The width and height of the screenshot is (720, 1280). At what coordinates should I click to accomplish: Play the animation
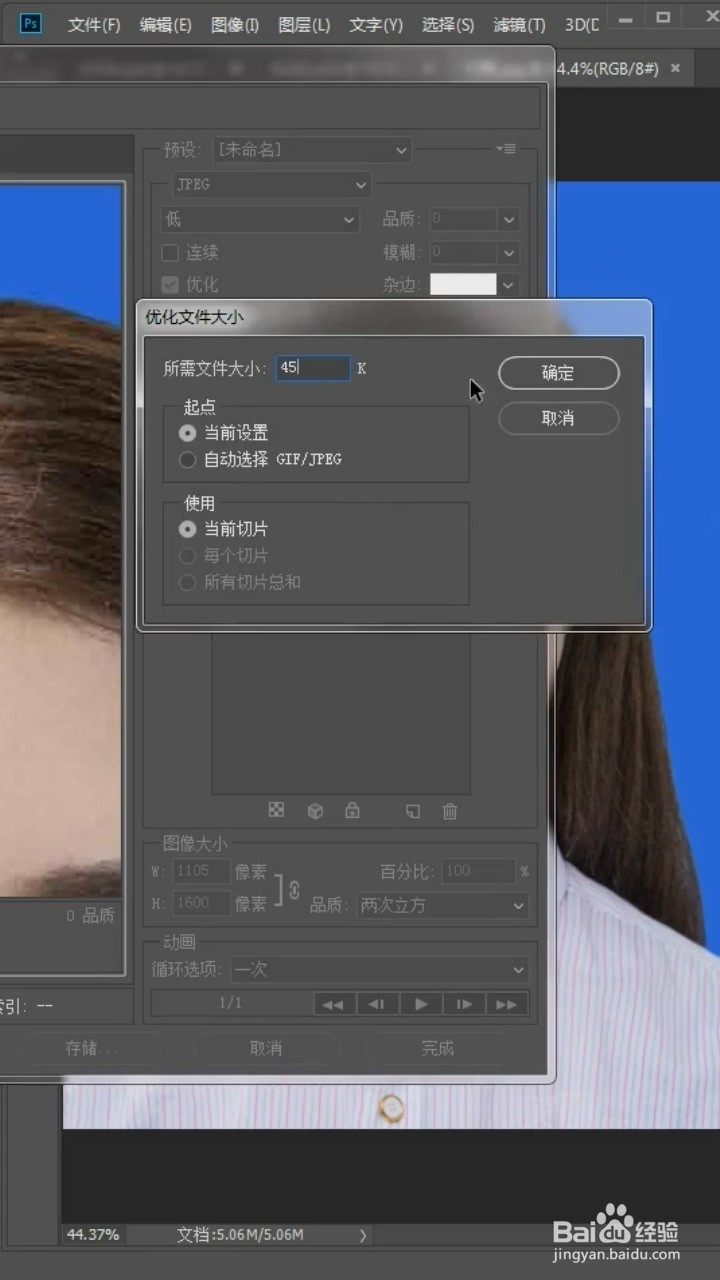421,1004
